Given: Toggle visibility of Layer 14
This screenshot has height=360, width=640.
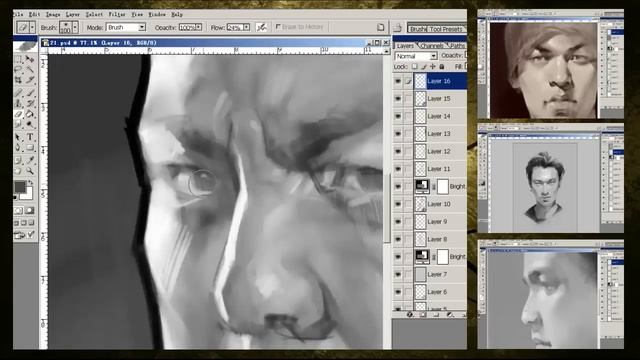Looking at the screenshot, I should (398, 116).
